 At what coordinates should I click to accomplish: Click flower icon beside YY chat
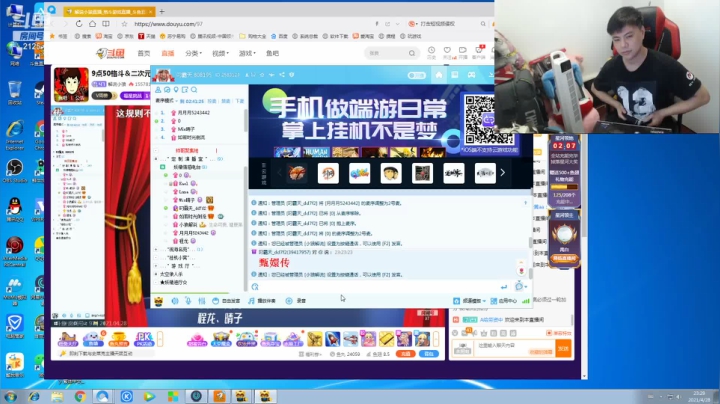pyautogui.click(x=521, y=271)
